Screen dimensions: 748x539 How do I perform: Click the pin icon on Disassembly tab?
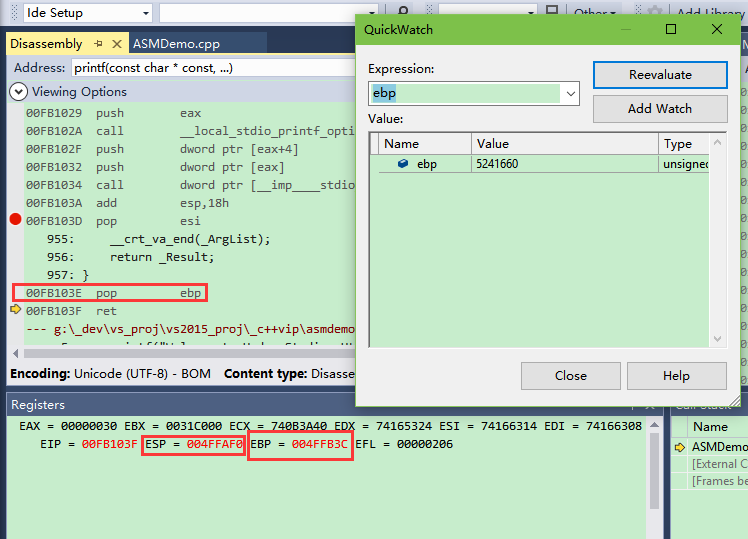click(98, 44)
